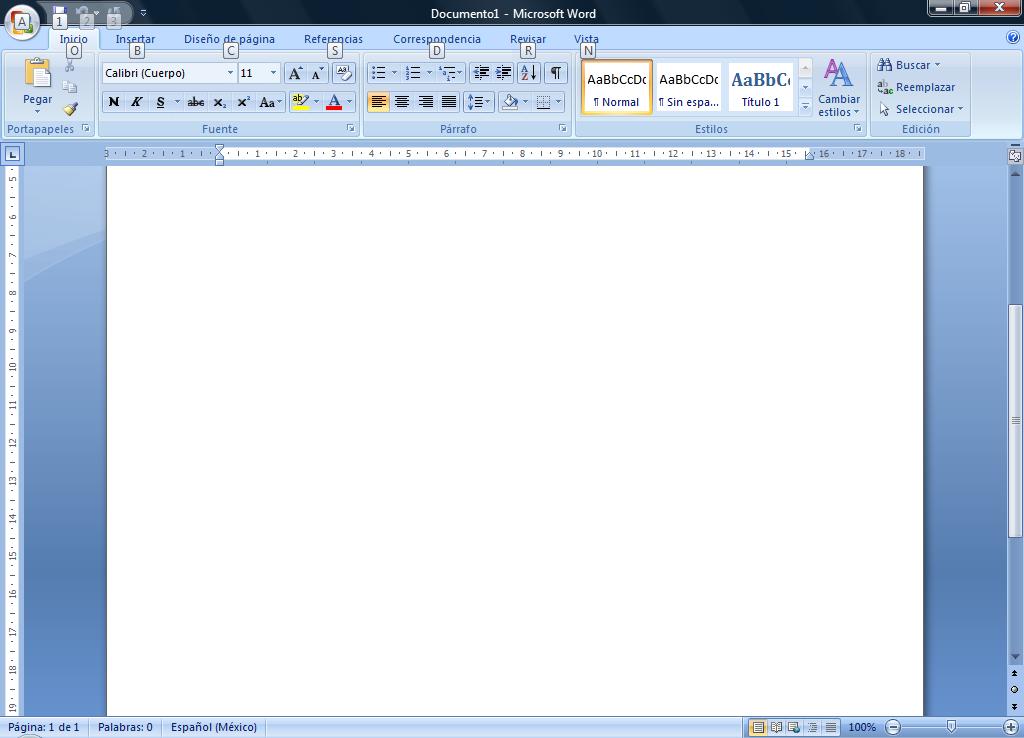Select the Format Painter brush icon

pyautogui.click(x=70, y=108)
